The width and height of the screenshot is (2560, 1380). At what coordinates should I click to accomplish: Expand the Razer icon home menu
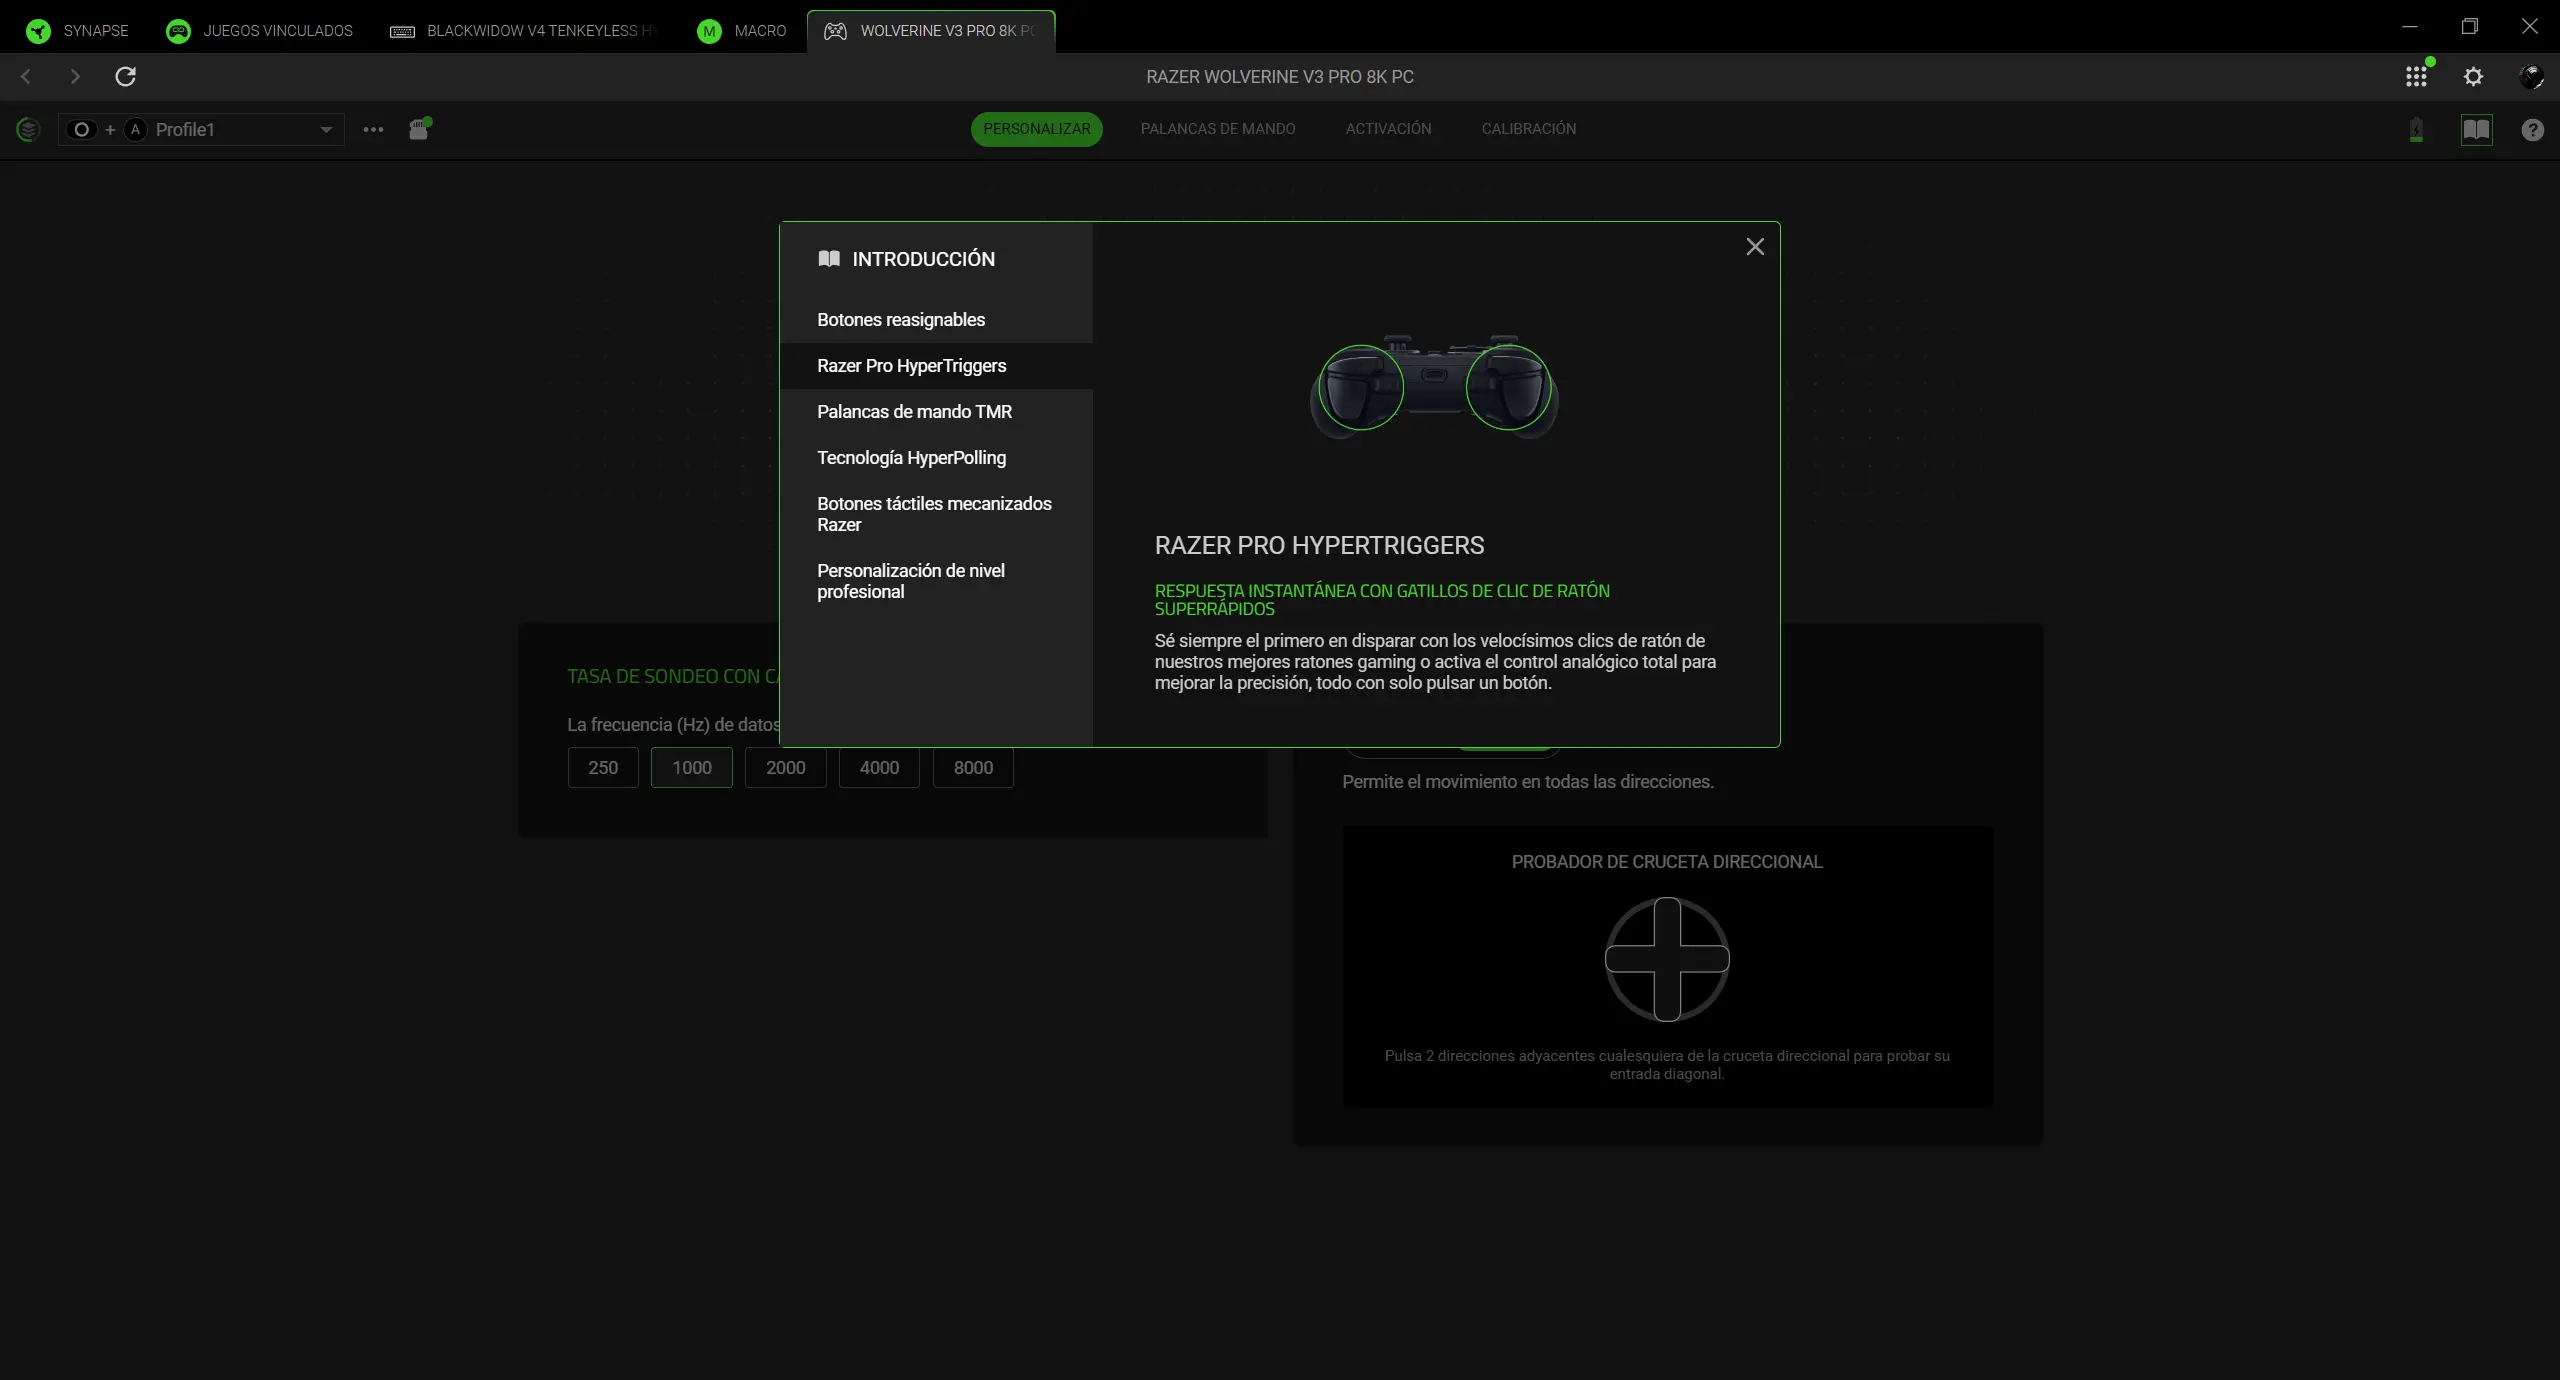click(37, 31)
